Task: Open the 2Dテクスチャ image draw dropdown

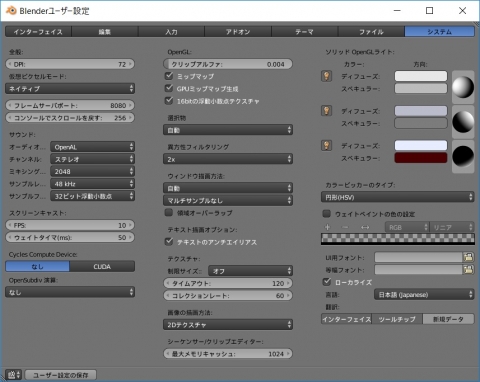Action: point(228,324)
